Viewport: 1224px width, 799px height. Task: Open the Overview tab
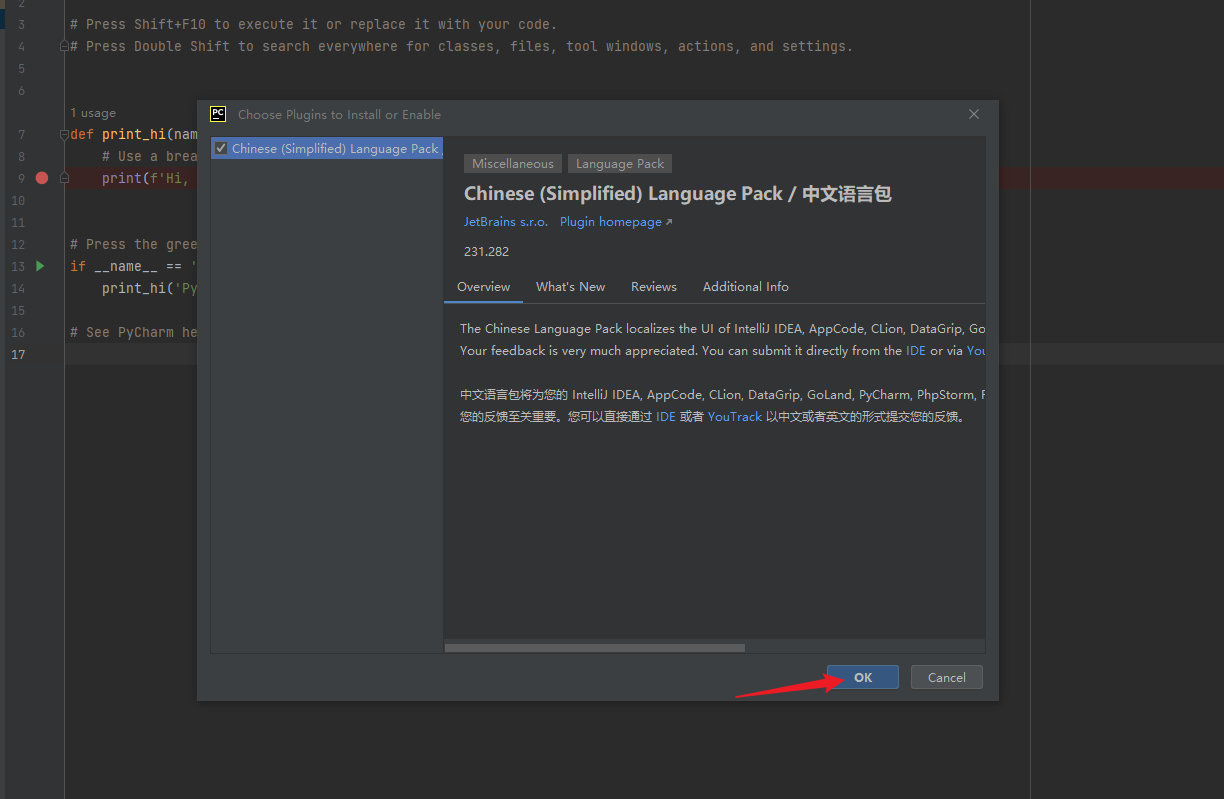pyautogui.click(x=484, y=287)
